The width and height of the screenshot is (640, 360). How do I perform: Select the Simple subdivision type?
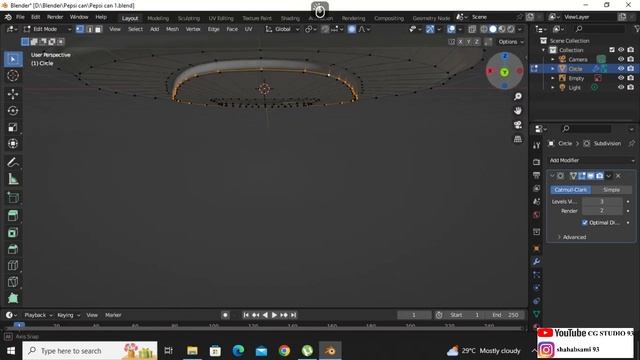tap(611, 190)
